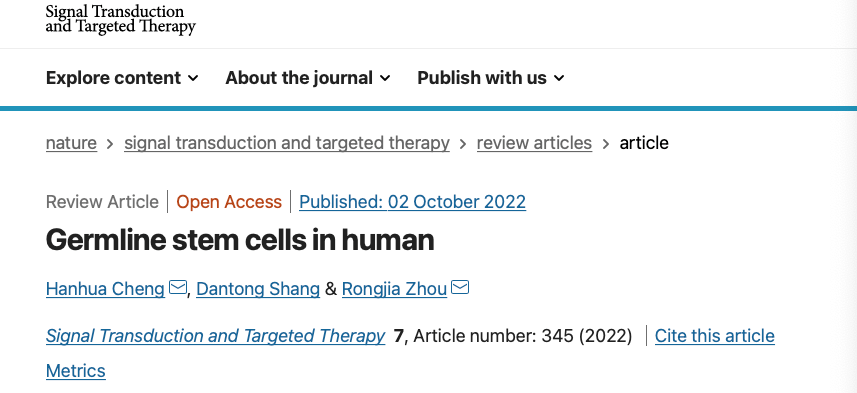This screenshot has height=393, width=857.
Task: Open the Metrics link
Action: tap(75, 371)
